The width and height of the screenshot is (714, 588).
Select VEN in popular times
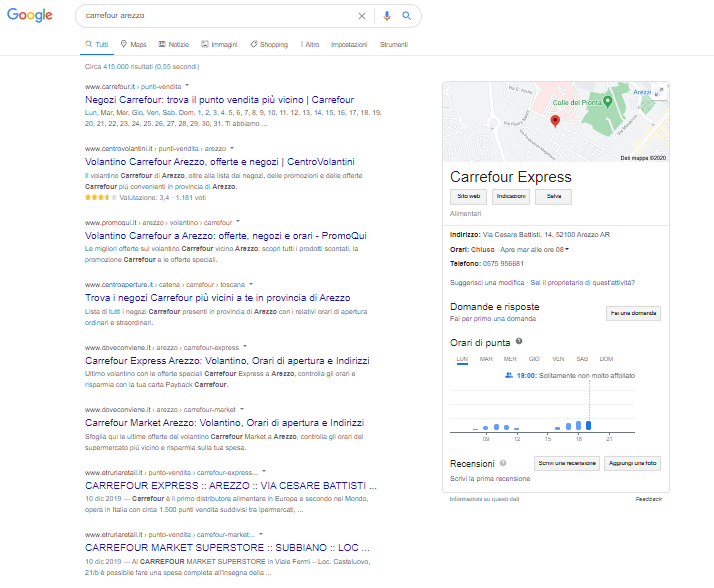558,359
